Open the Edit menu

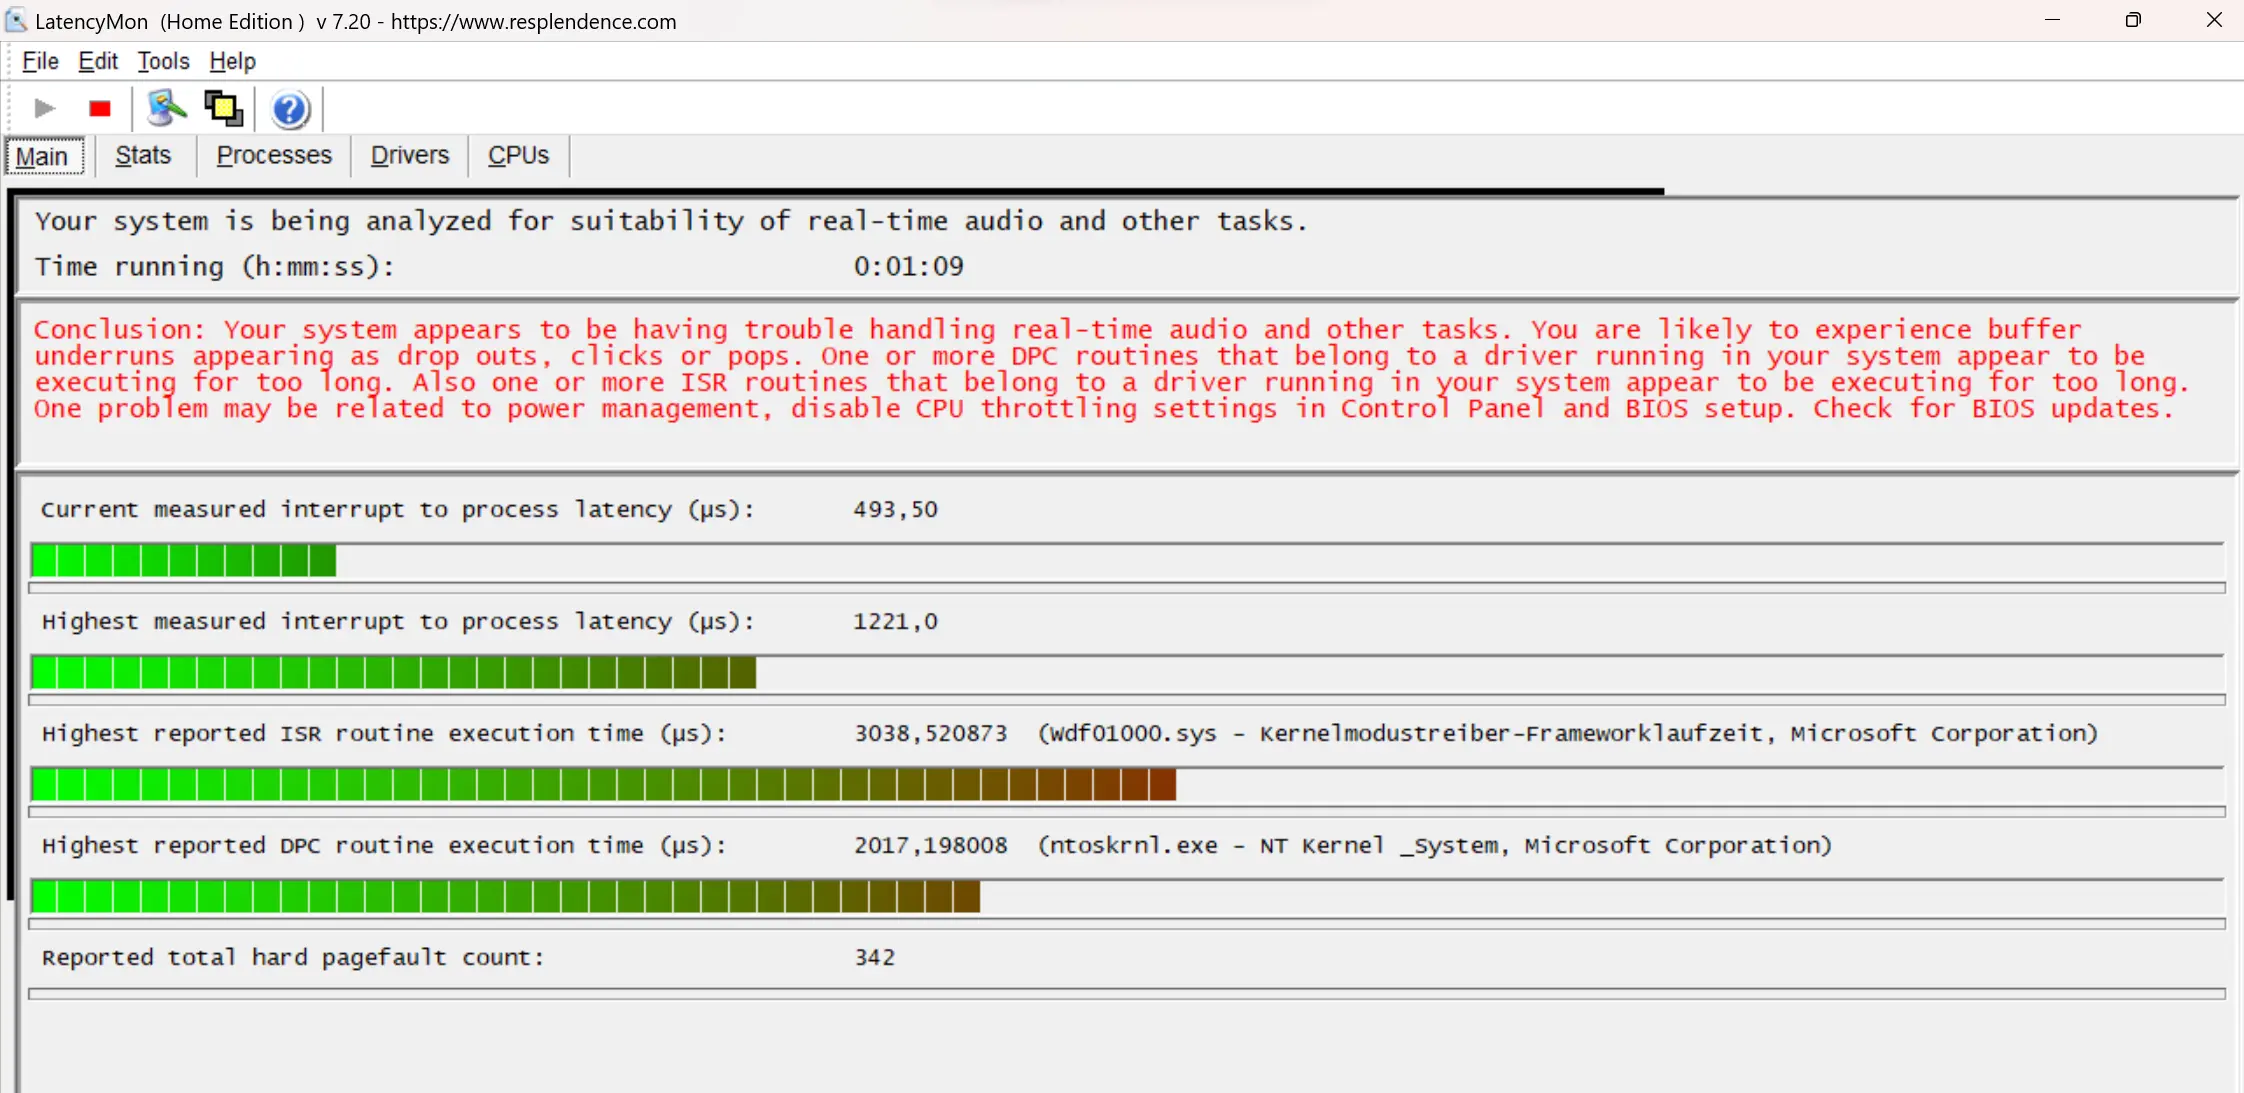98,61
